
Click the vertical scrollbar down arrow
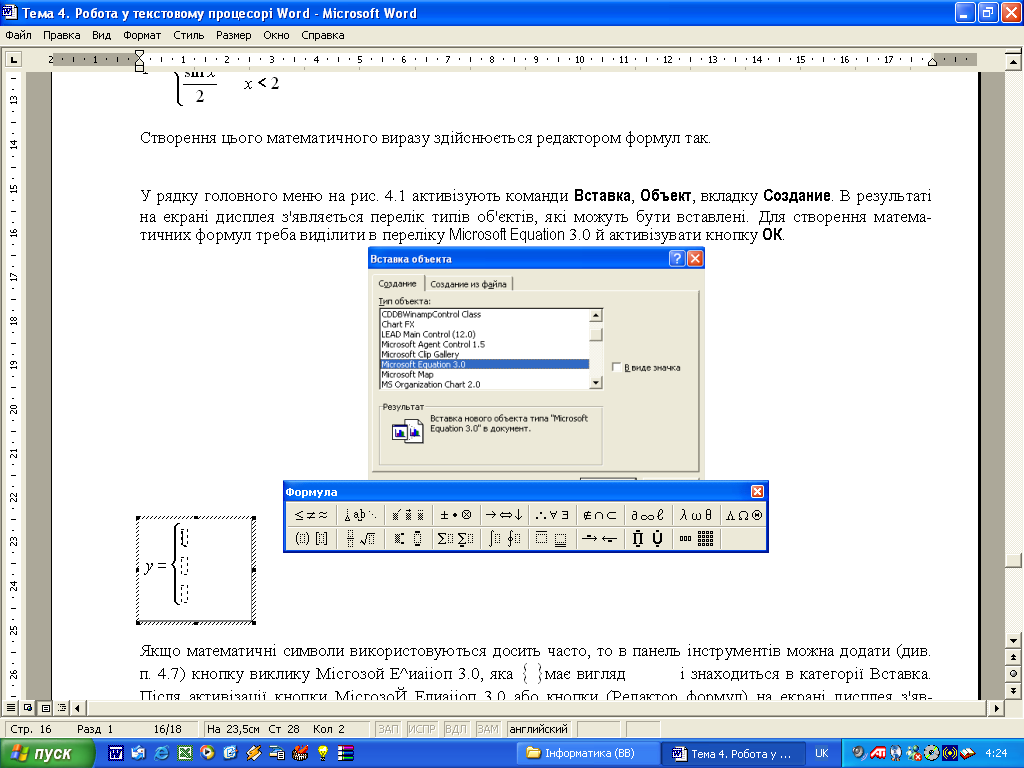[1013, 641]
